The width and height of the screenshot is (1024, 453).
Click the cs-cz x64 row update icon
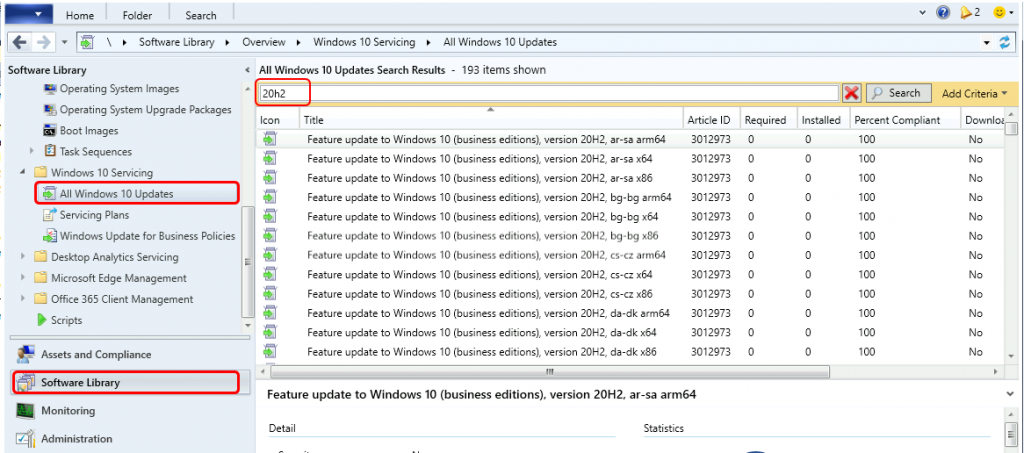[x=270, y=274]
